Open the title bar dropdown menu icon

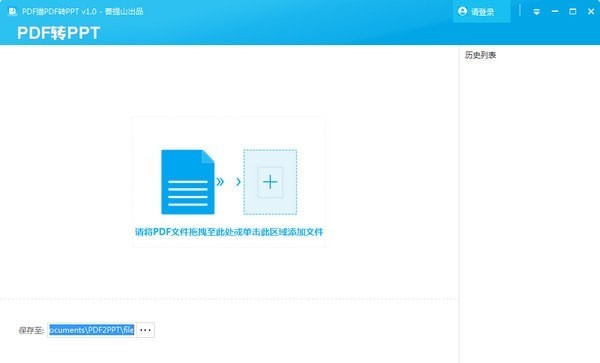tap(536, 12)
